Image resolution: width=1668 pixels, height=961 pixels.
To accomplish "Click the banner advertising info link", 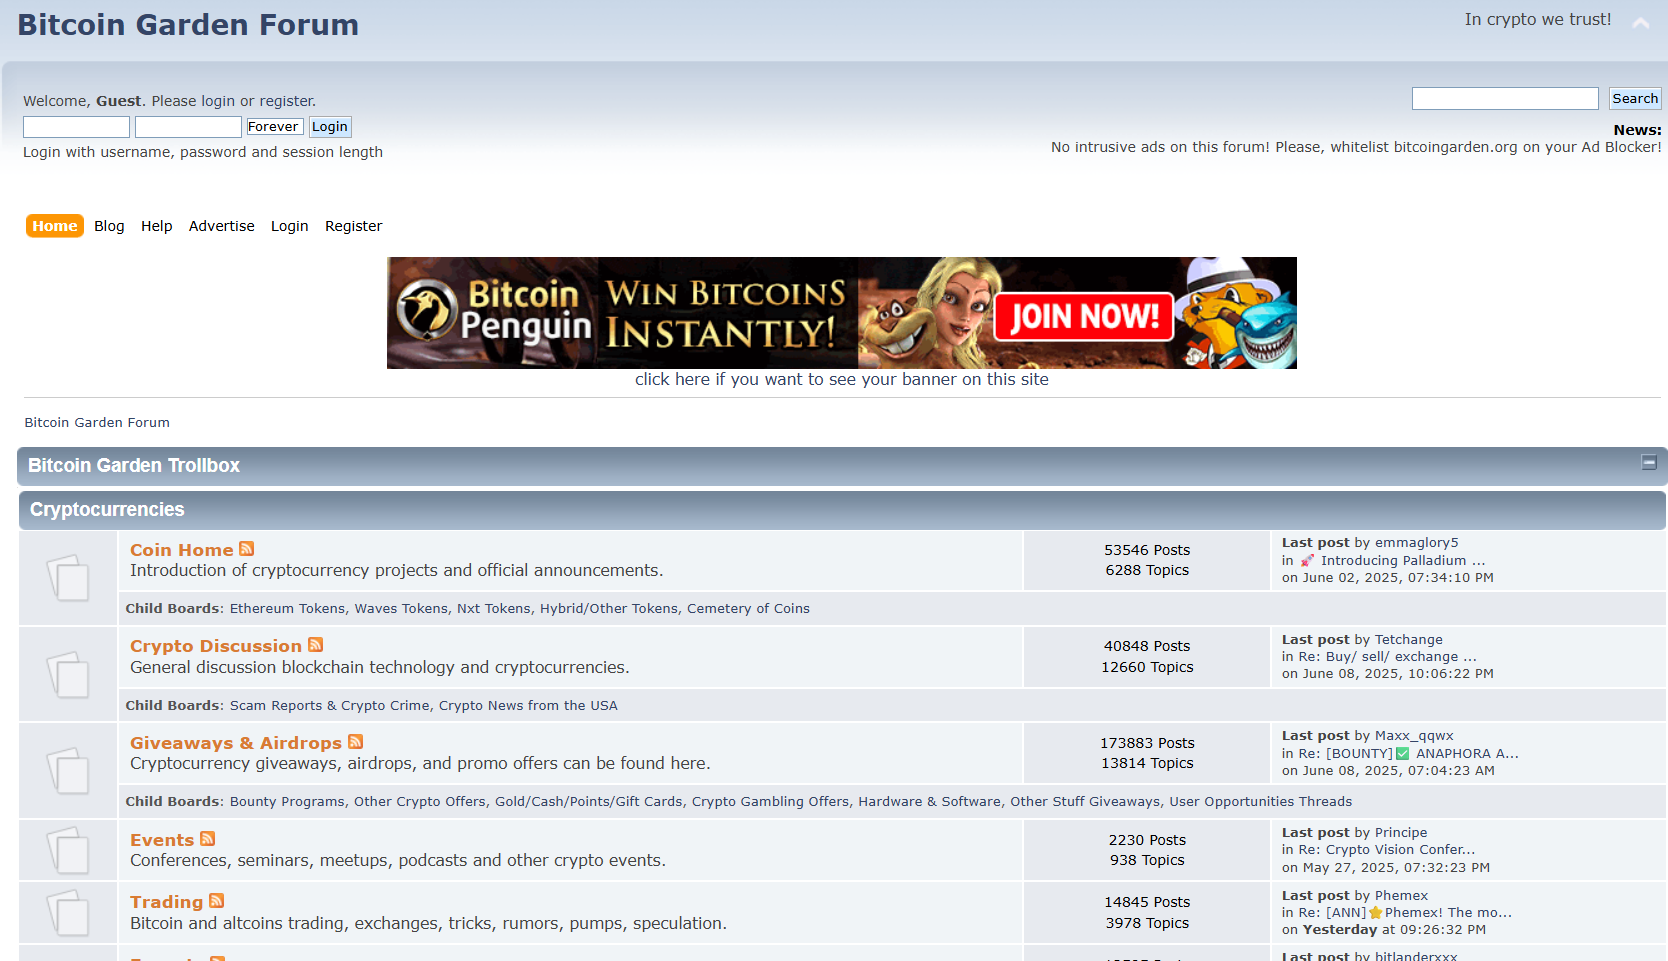I will click(x=842, y=380).
